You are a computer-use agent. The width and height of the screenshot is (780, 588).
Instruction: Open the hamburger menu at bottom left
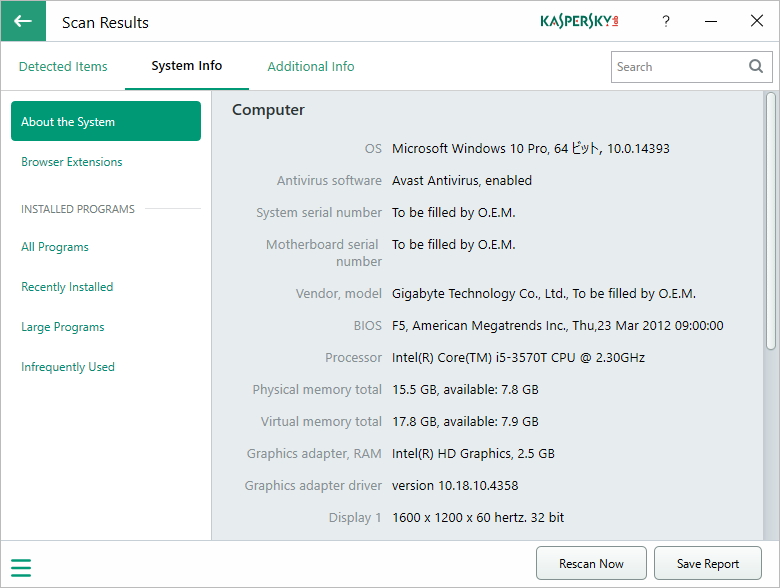click(x=21, y=568)
